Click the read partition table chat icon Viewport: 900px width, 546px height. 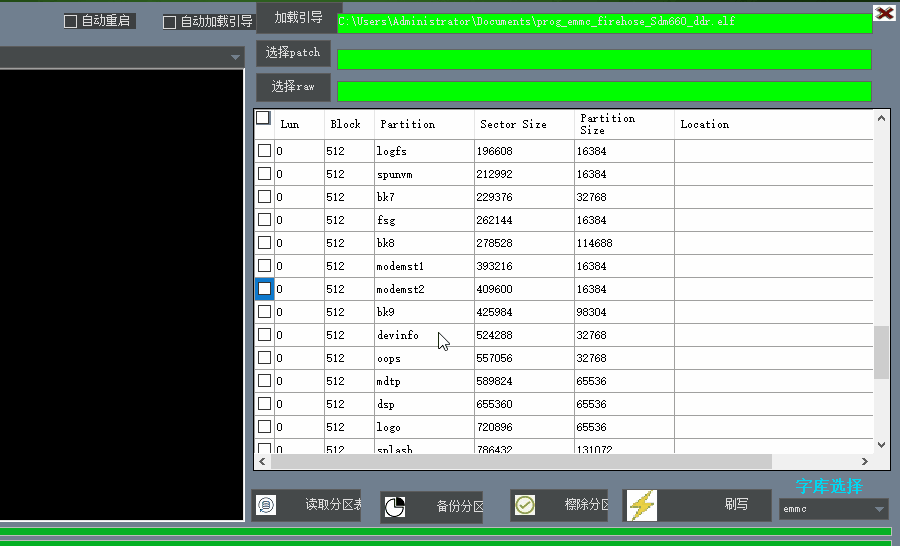coord(265,505)
